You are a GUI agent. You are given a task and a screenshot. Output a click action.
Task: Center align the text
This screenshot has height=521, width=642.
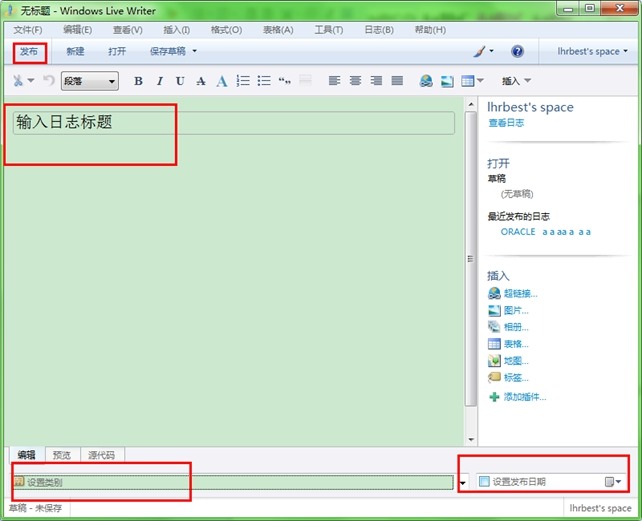[355, 81]
